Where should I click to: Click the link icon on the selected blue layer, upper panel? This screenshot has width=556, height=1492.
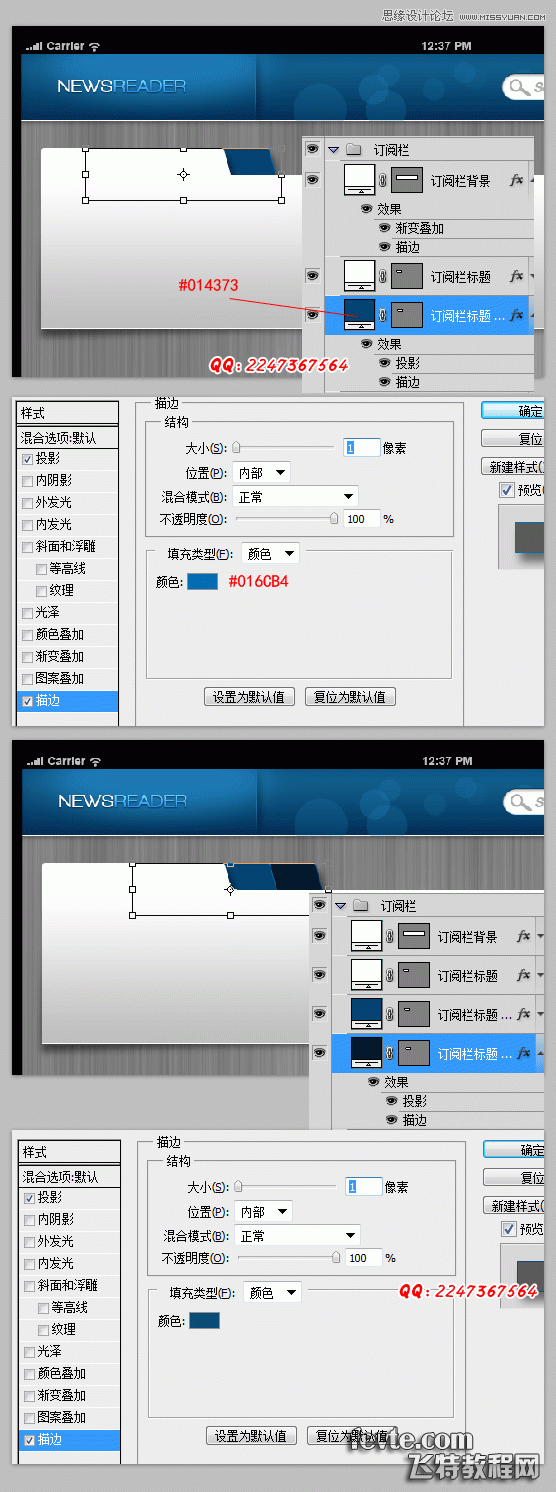point(382,315)
